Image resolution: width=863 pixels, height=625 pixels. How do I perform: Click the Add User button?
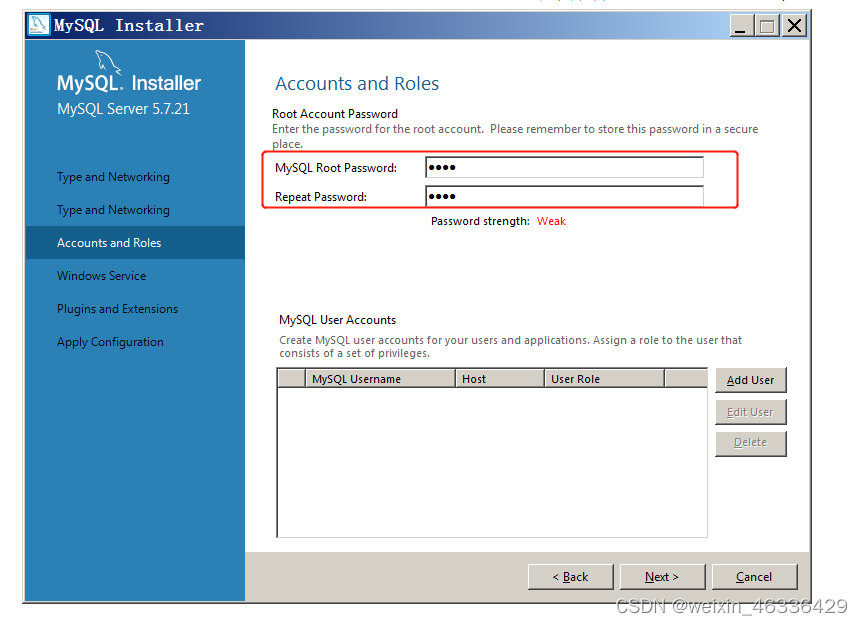[751, 380]
